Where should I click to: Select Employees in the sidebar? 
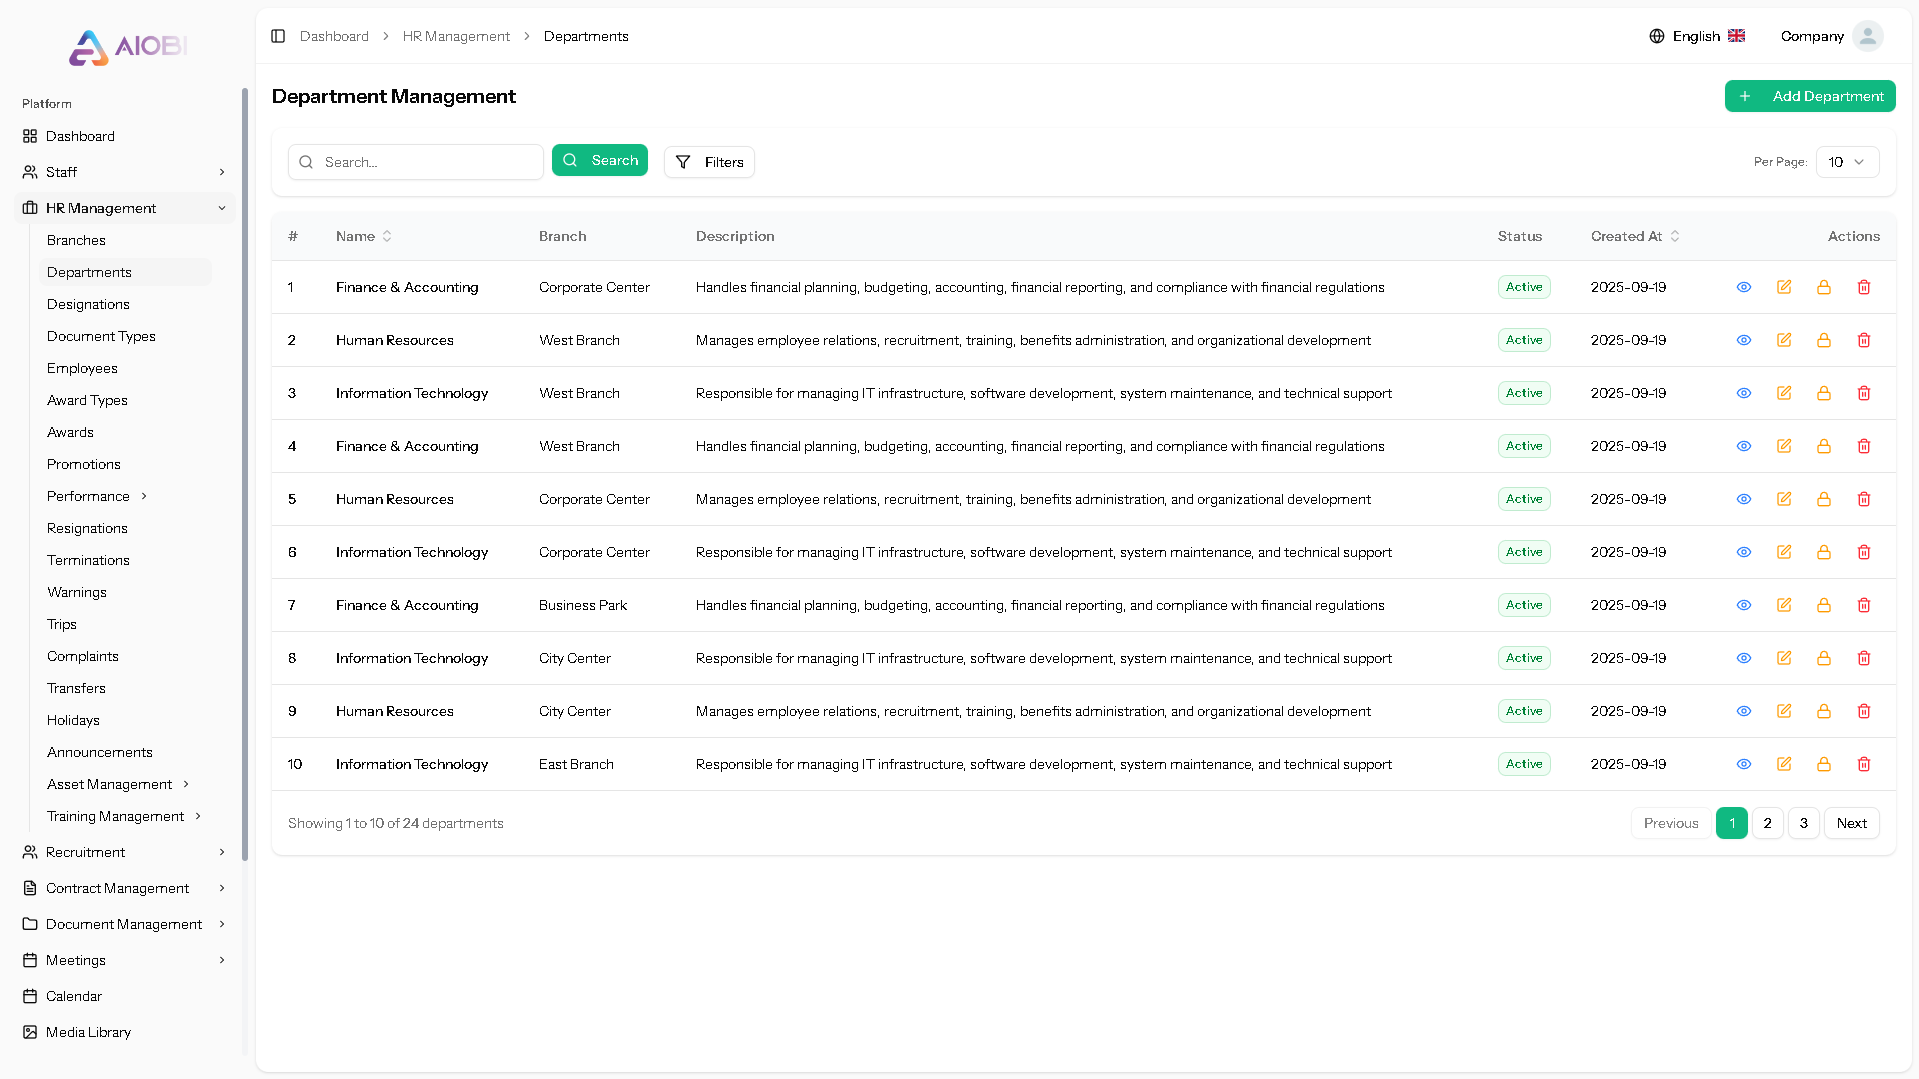[x=82, y=368]
